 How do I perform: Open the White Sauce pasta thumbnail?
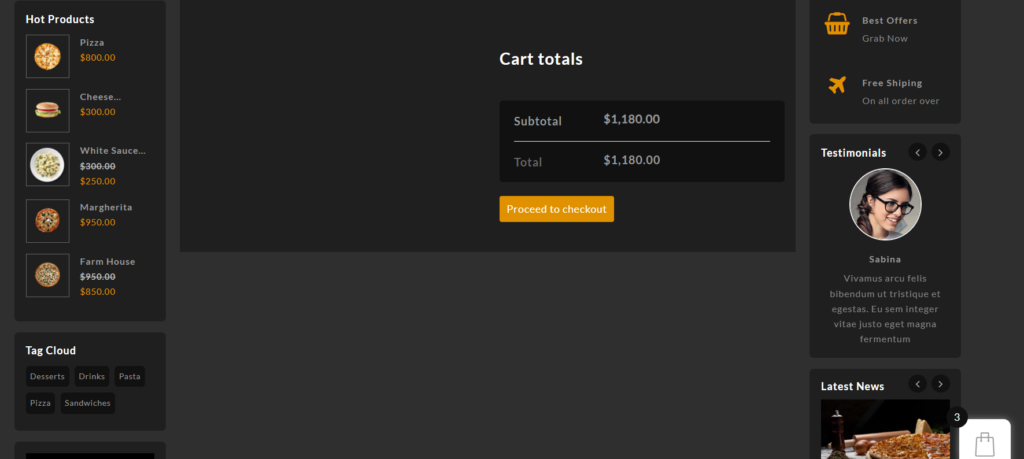(x=47, y=164)
